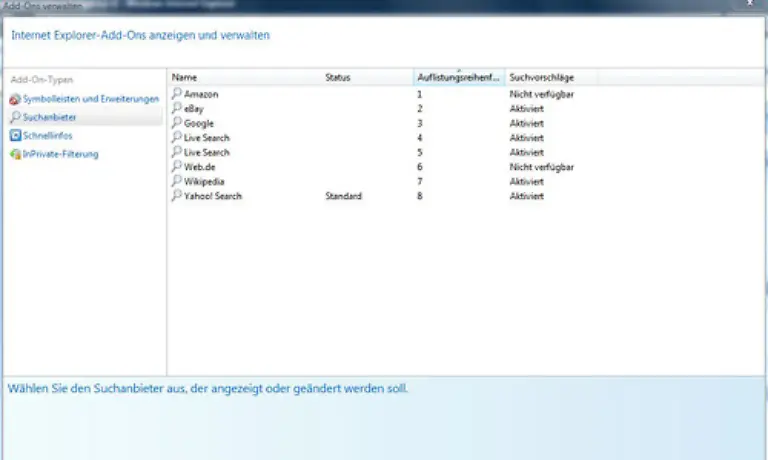Close the Add-Ons verwalten window
This screenshot has height=460, width=768.
(750, 3)
